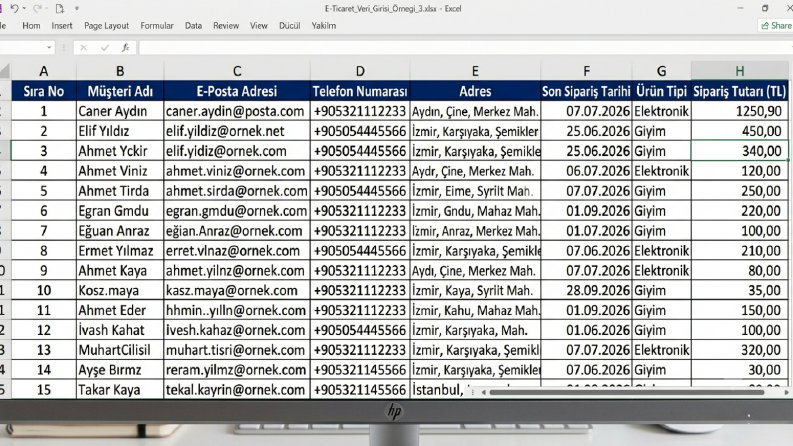Open the Hom ribbon tab
The image size is (793, 446).
[x=31, y=25]
